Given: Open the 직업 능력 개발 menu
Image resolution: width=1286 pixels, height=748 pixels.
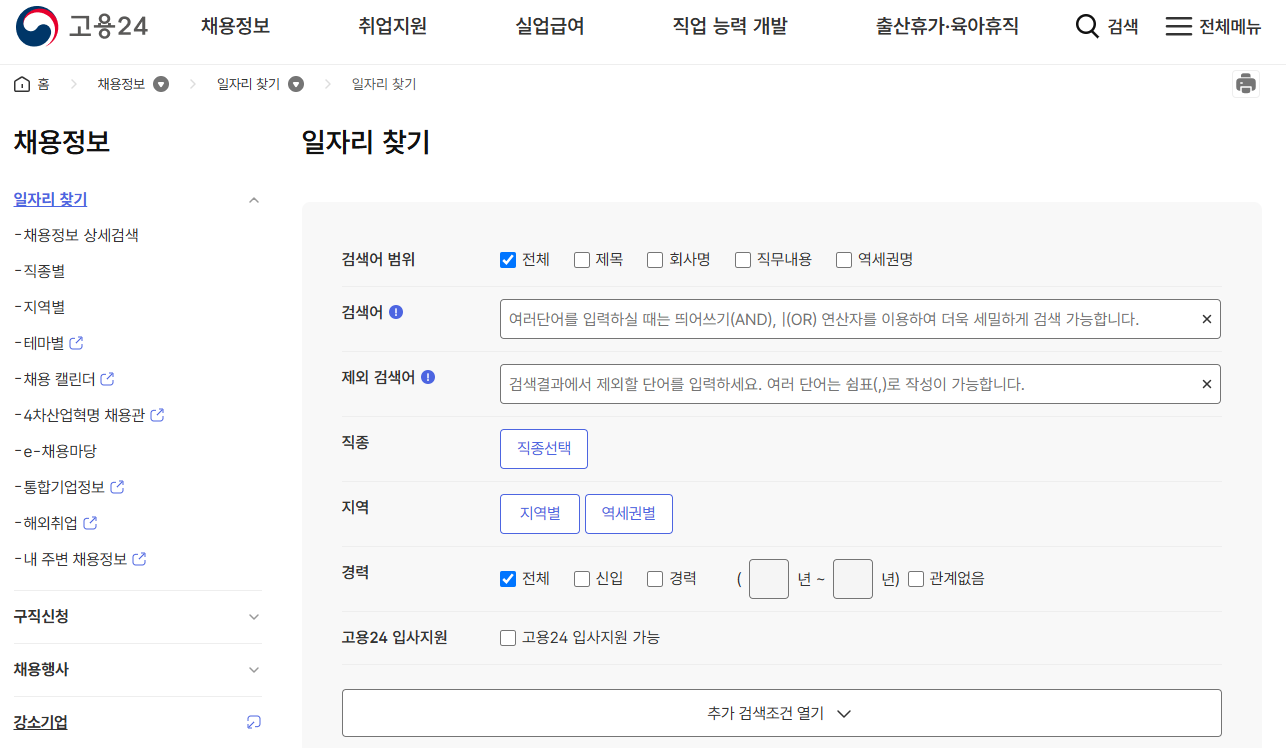Looking at the screenshot, I should [x=729, y=27].
